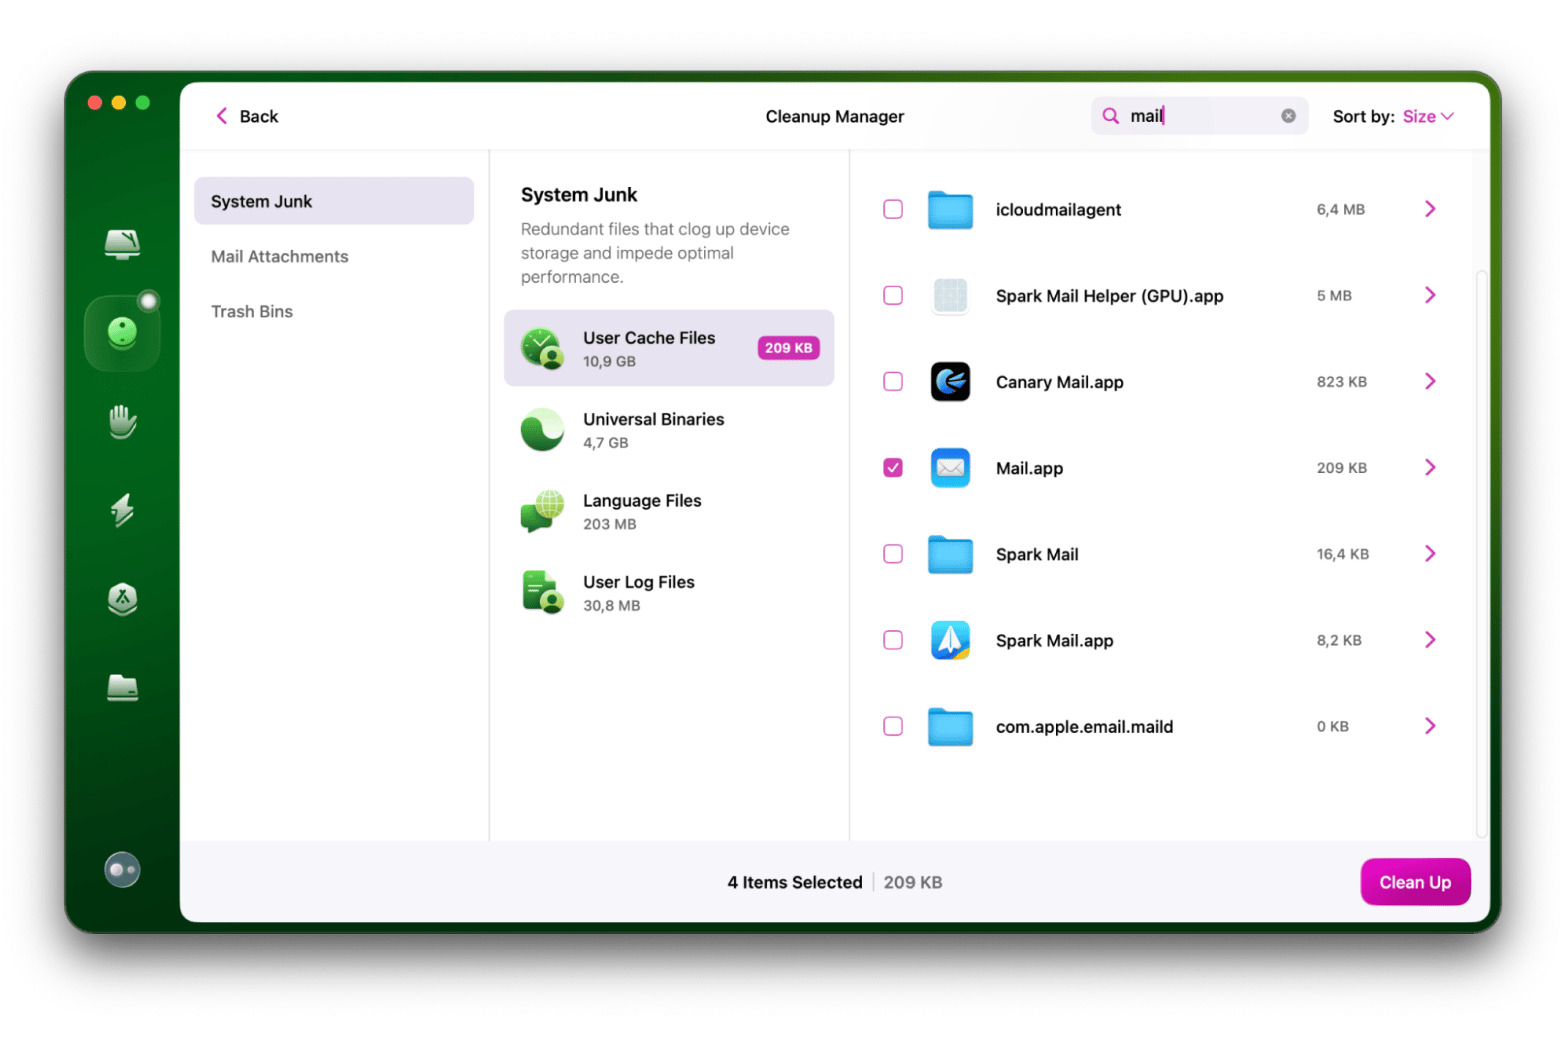
Task: Check the Canary Mail.app checkbox
Action: click(893, 382)
